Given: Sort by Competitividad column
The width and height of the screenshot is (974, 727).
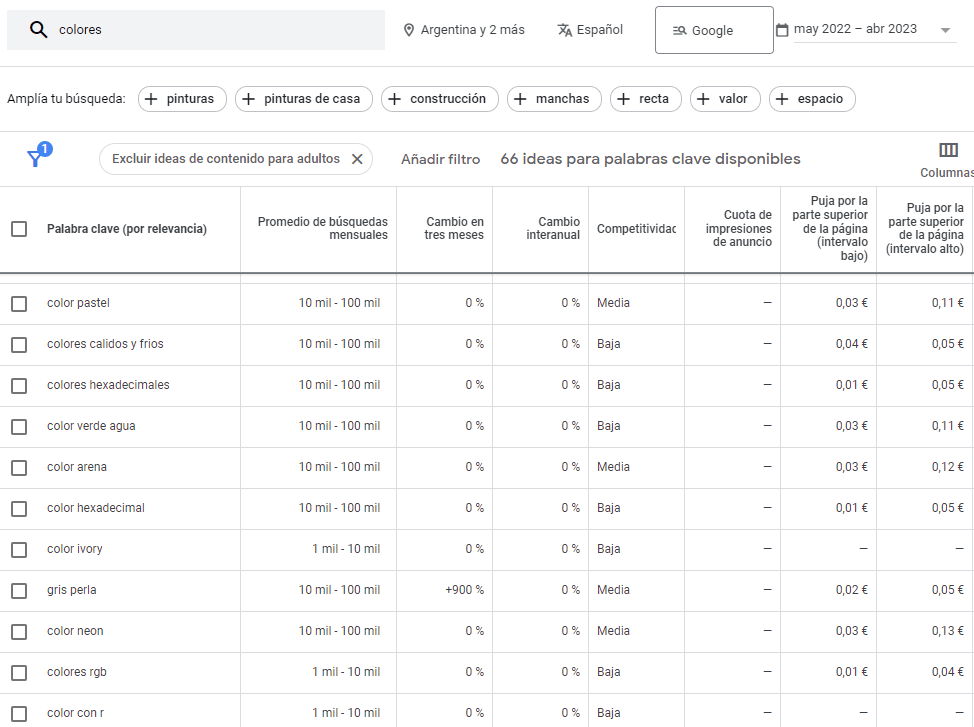Looking at the screenshot, I should click(x=636, y=229).
